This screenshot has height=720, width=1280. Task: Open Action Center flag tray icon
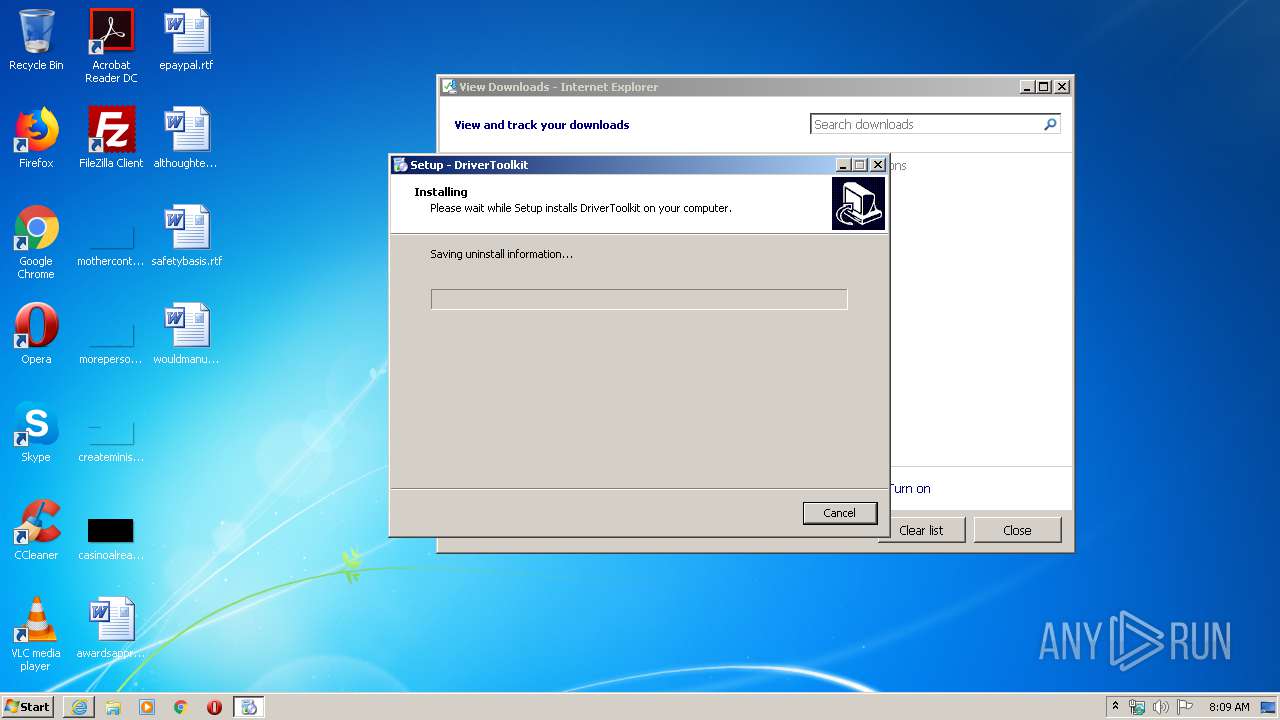click(x=1184, y=707)
